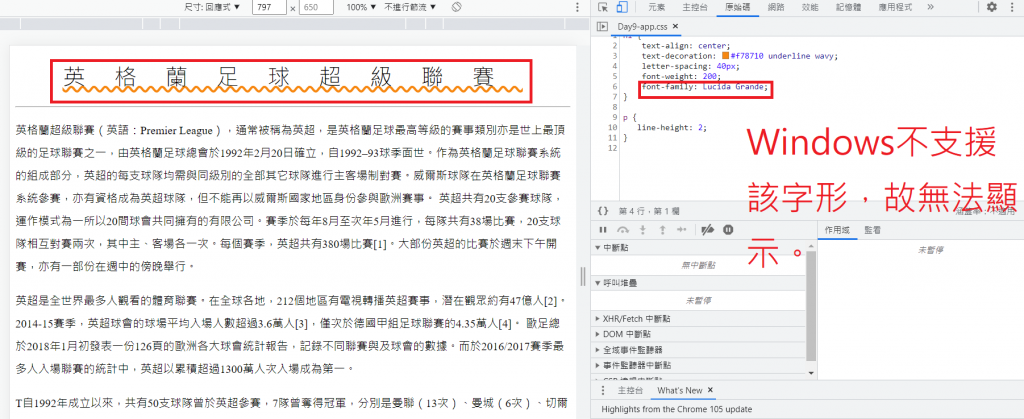Click the height input showing 650

click(317, 7)
